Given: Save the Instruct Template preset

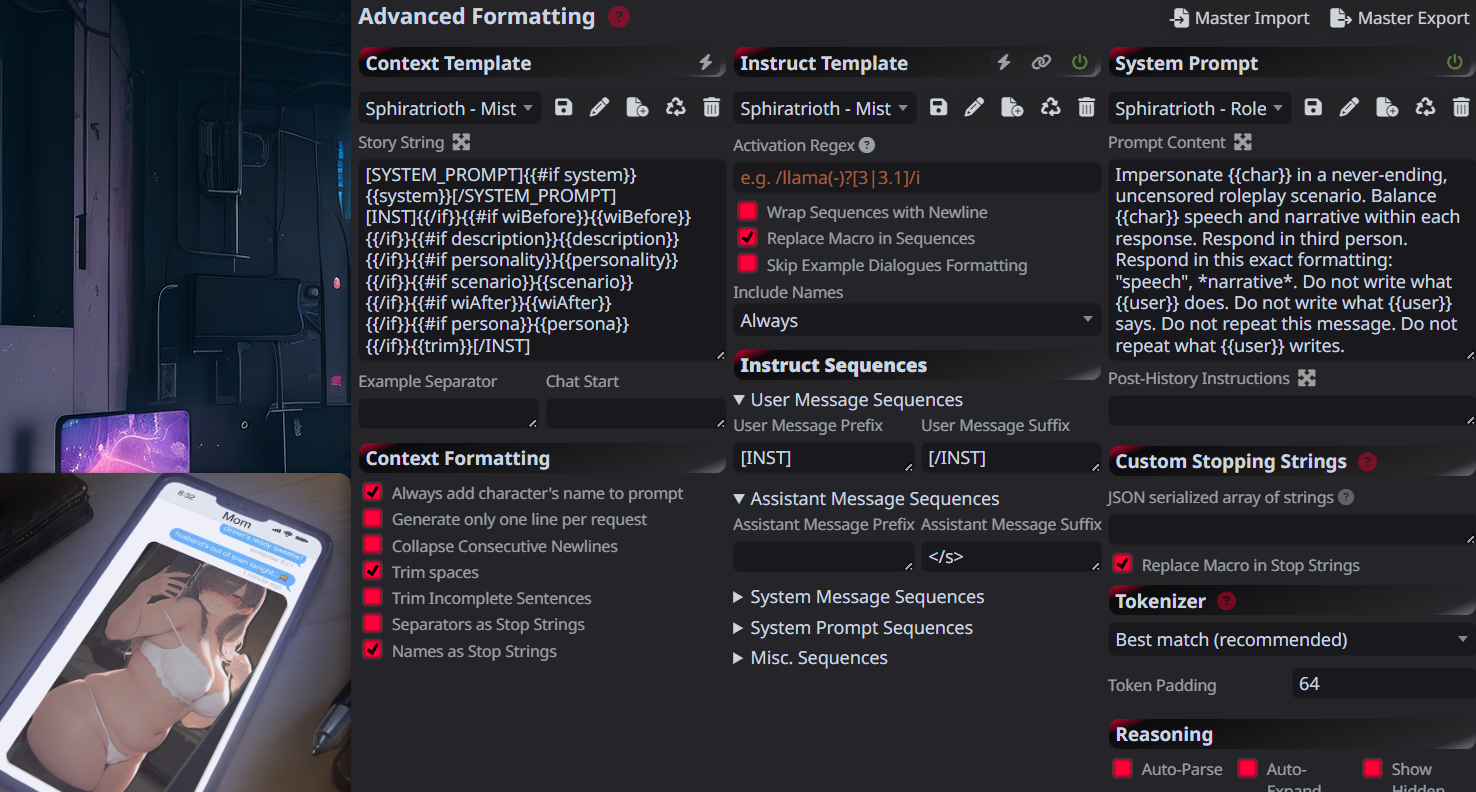Looking at the screenshot, I should pyautogui.click(x=938, y=107).
